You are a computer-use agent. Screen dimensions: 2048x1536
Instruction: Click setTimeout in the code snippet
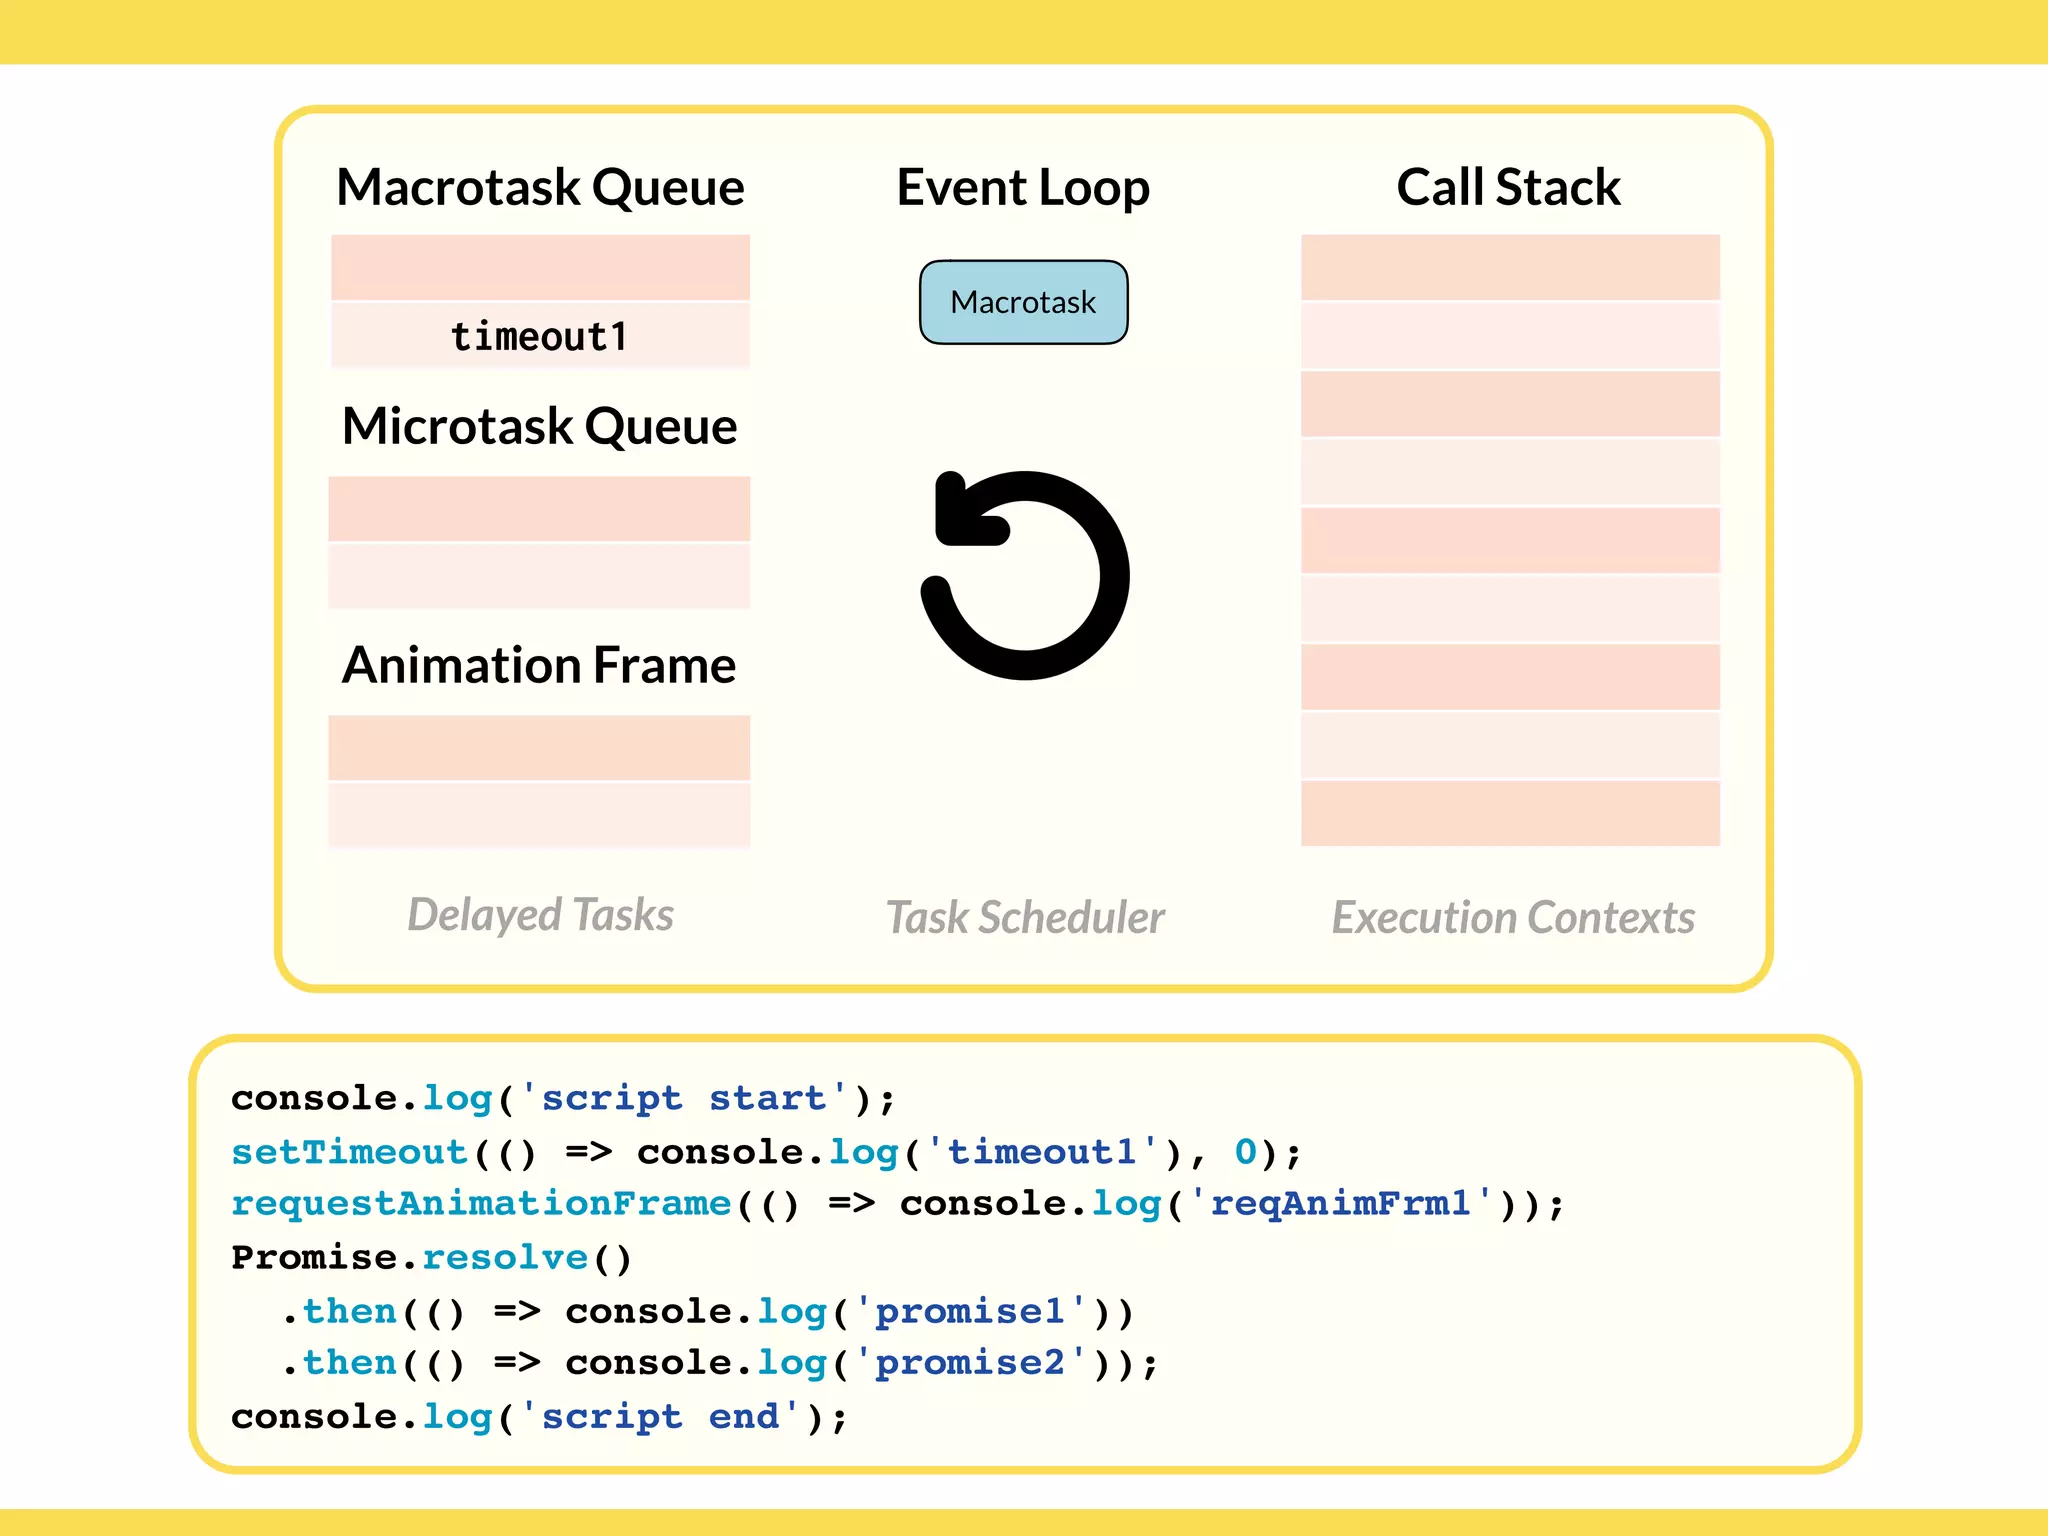tap(350, 1152)
